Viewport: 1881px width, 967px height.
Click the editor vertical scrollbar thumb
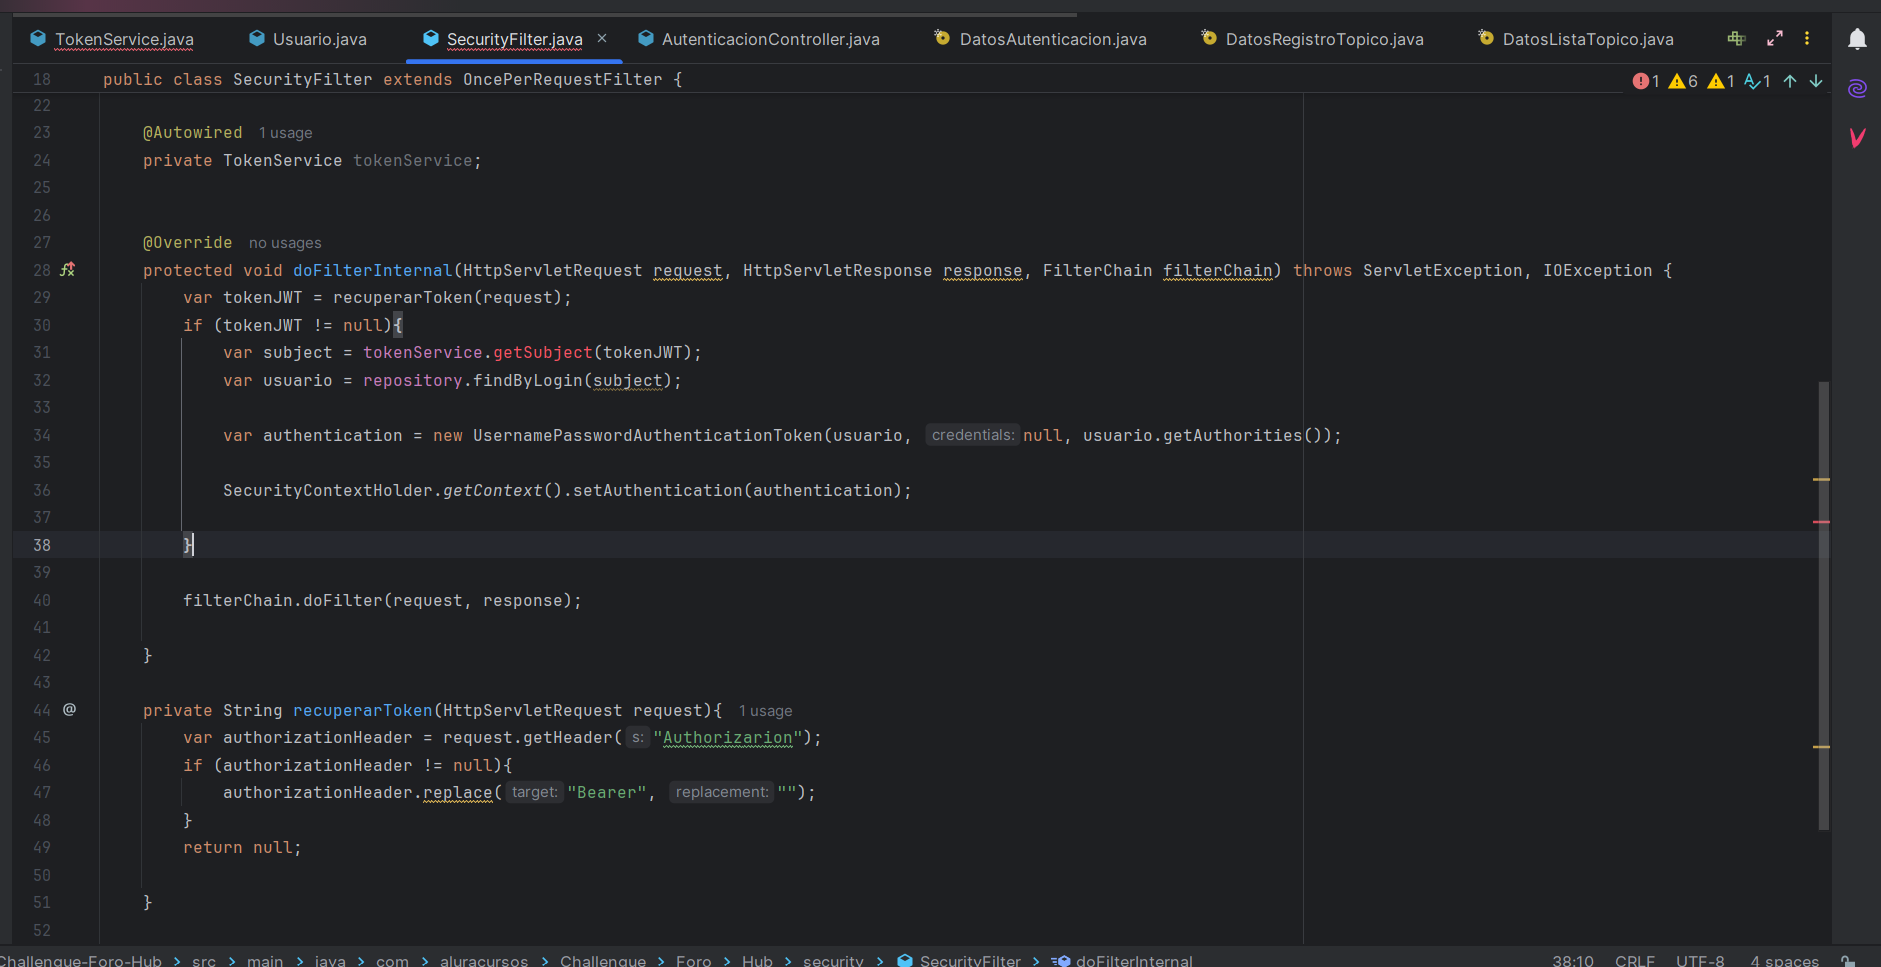coord(1824,605)
